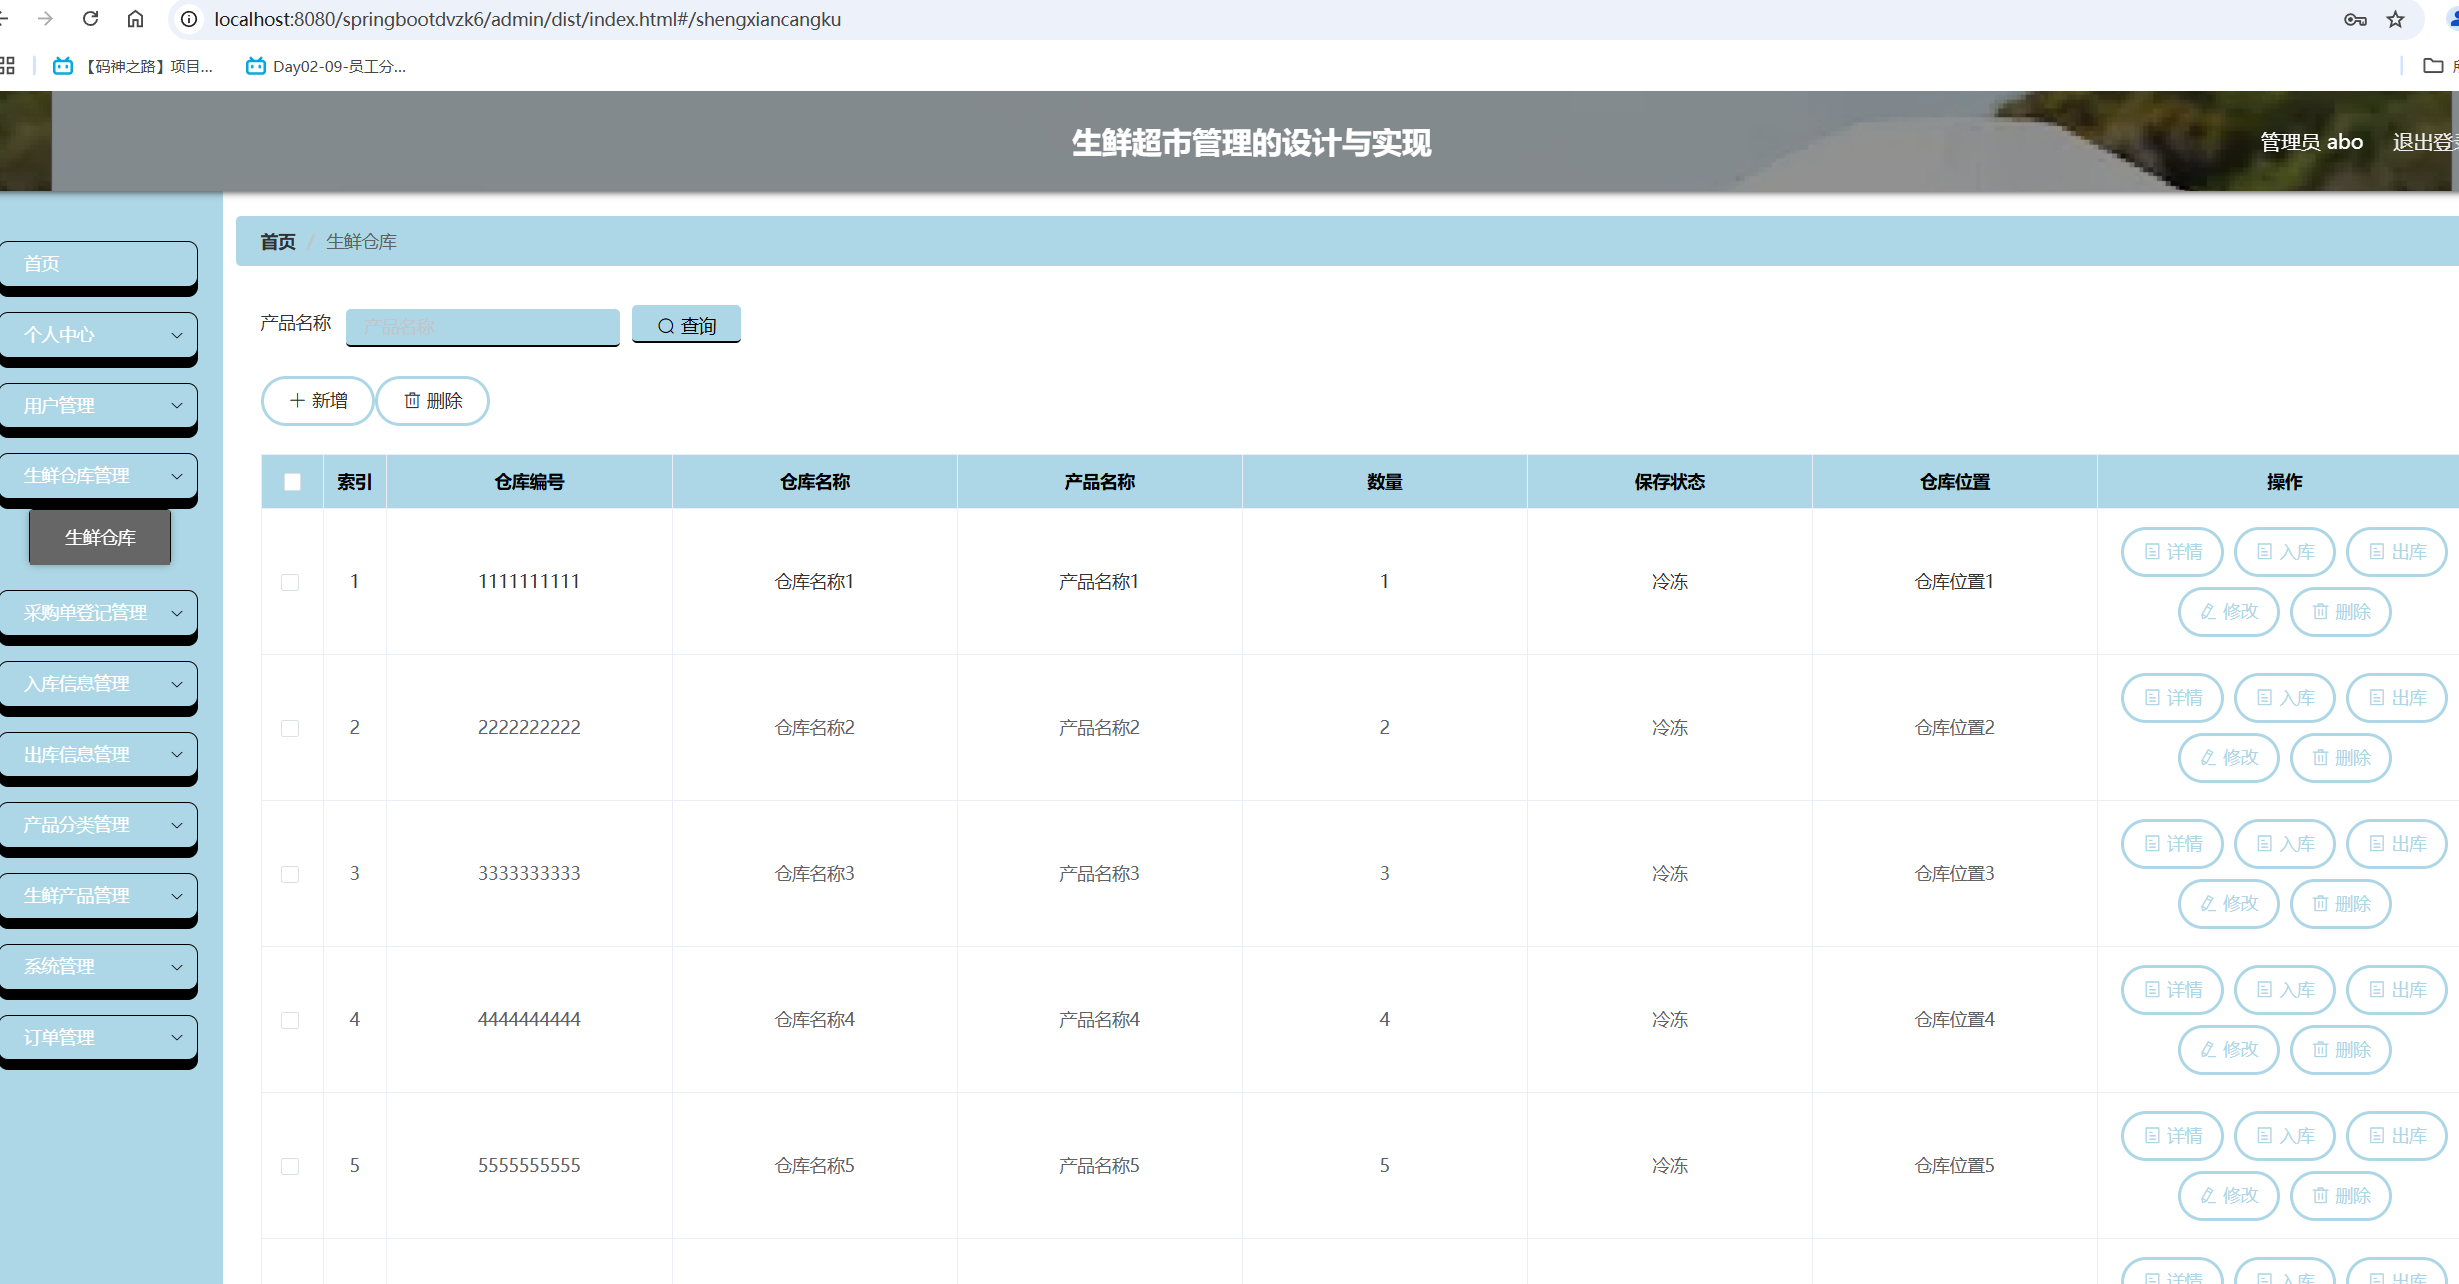
Task: Click 出库 for 仓库名称2 row
Action: [2397, 698]
